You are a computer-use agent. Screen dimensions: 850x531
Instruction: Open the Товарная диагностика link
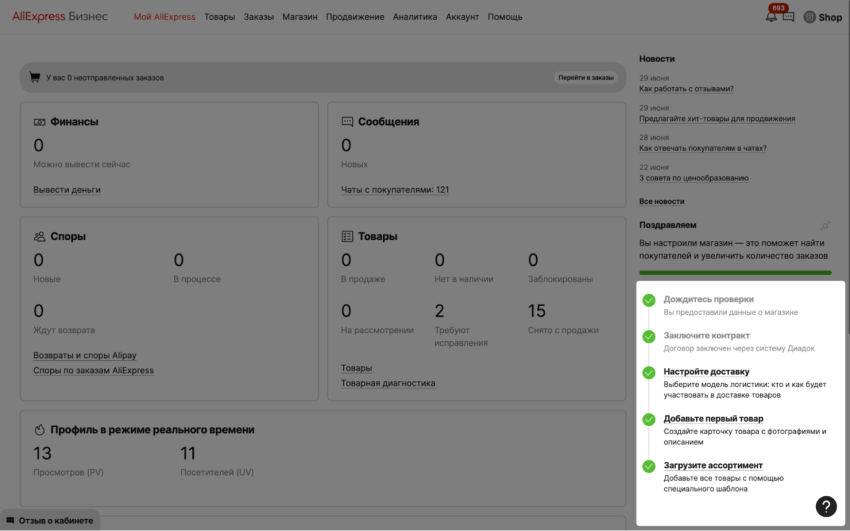click(x=388, y=383)
